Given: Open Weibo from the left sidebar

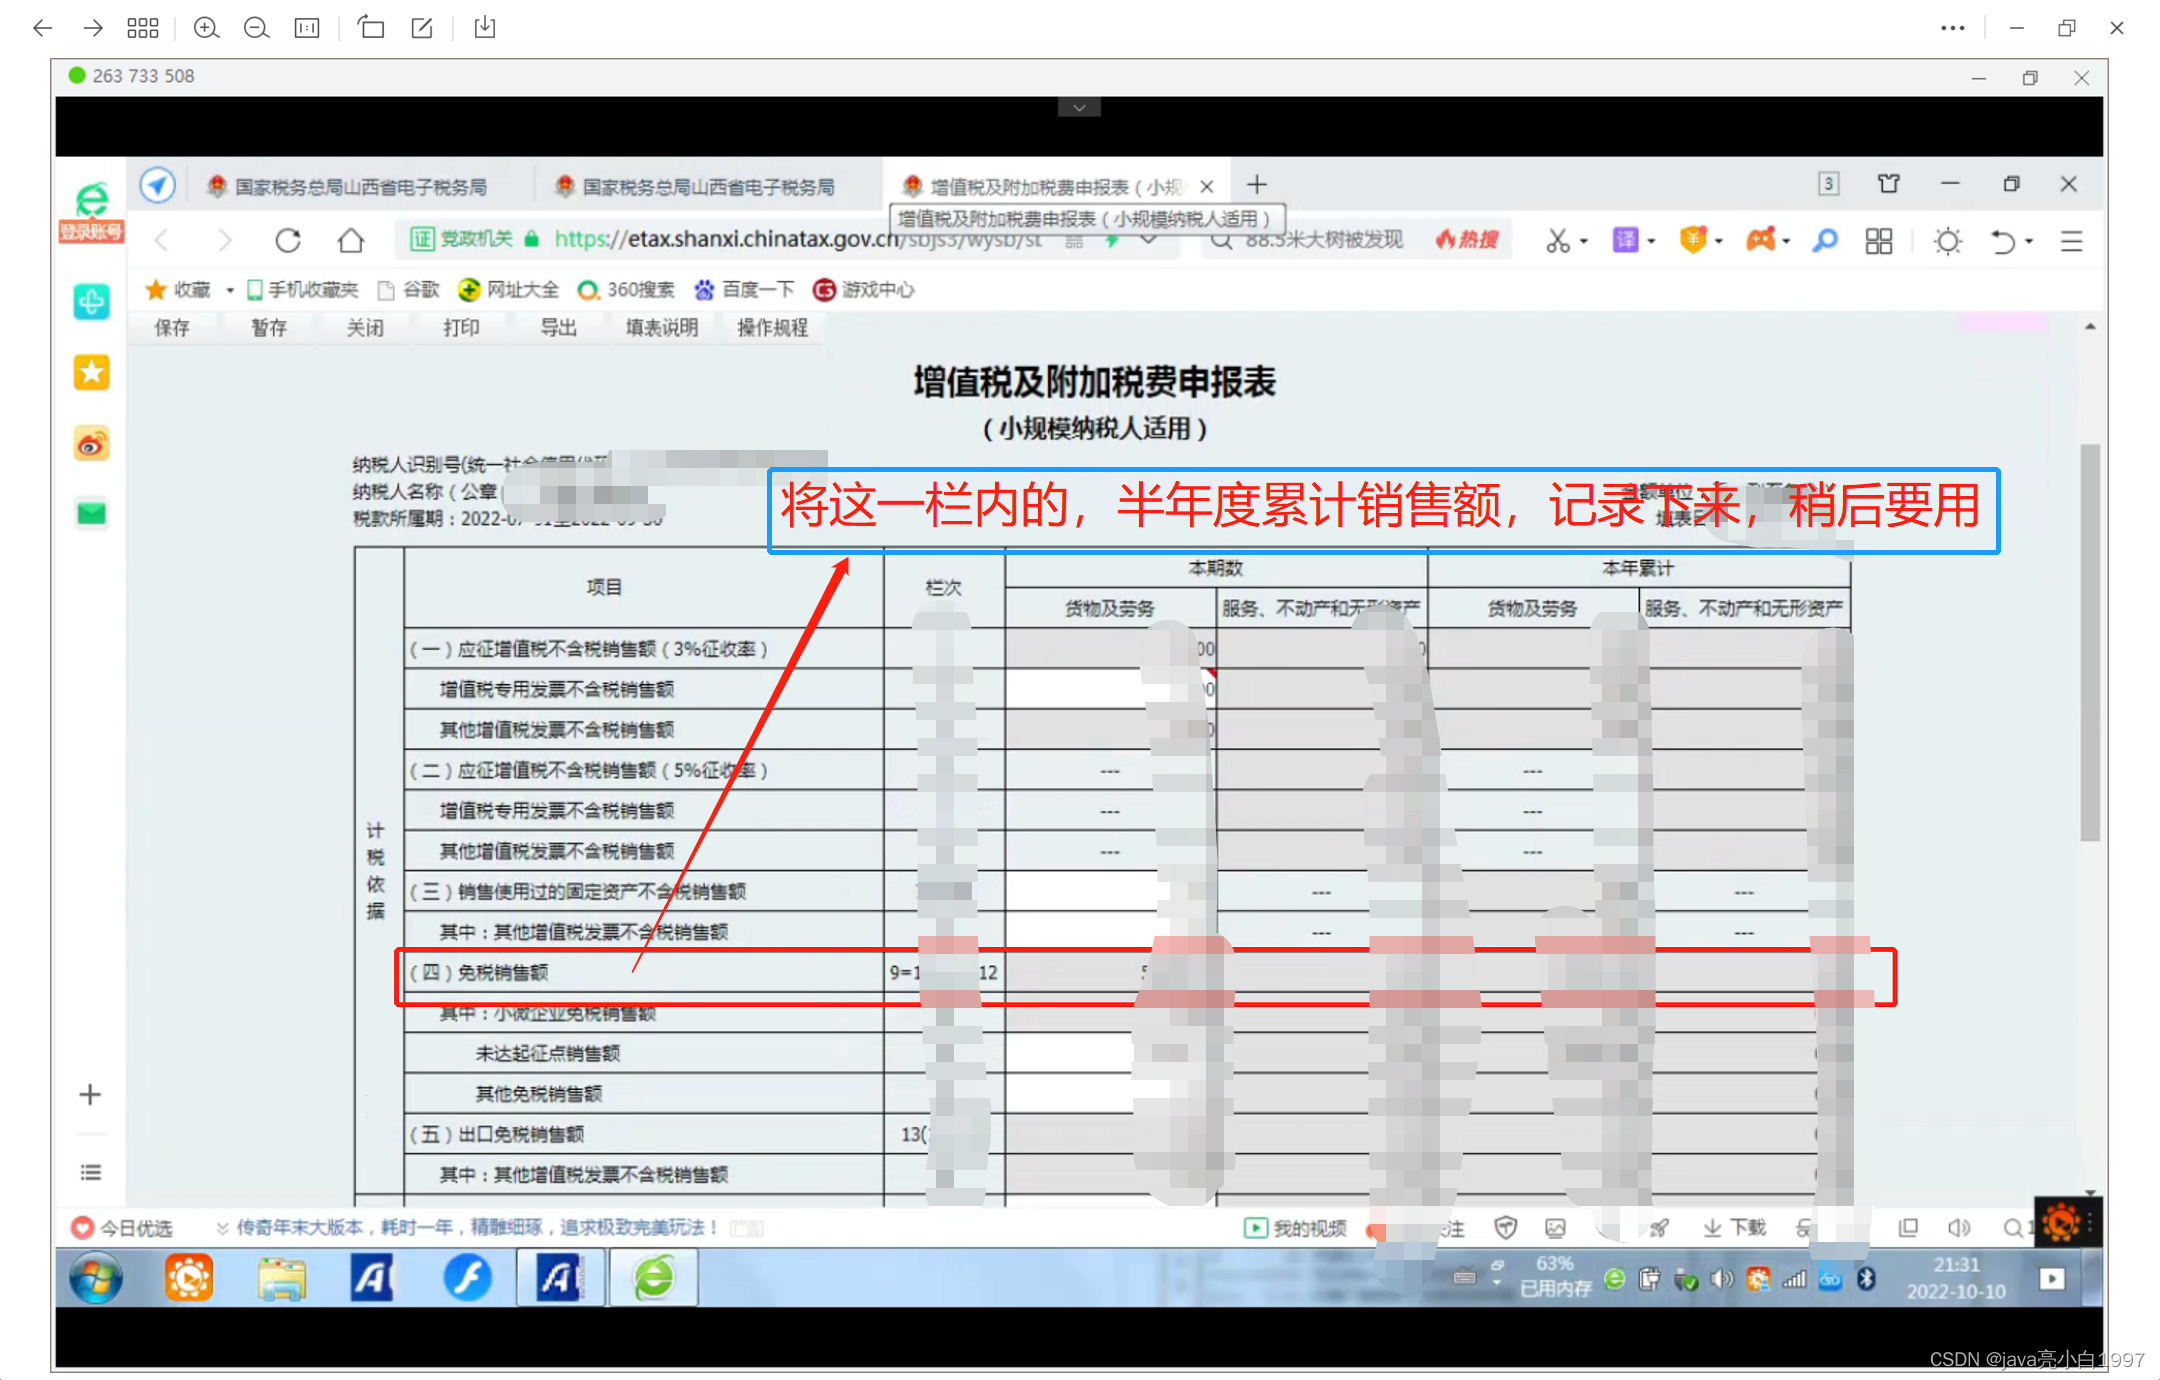Looking at the screenshot, I should tap(90, 443).
